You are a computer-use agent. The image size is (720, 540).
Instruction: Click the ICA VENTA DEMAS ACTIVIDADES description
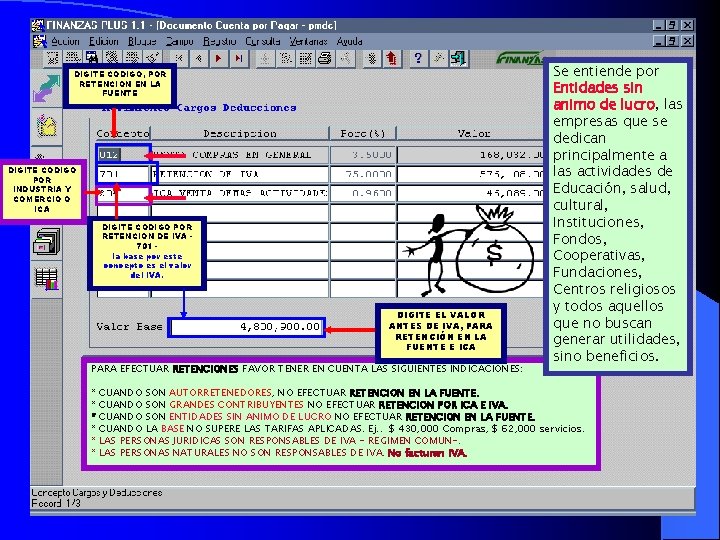240,193
